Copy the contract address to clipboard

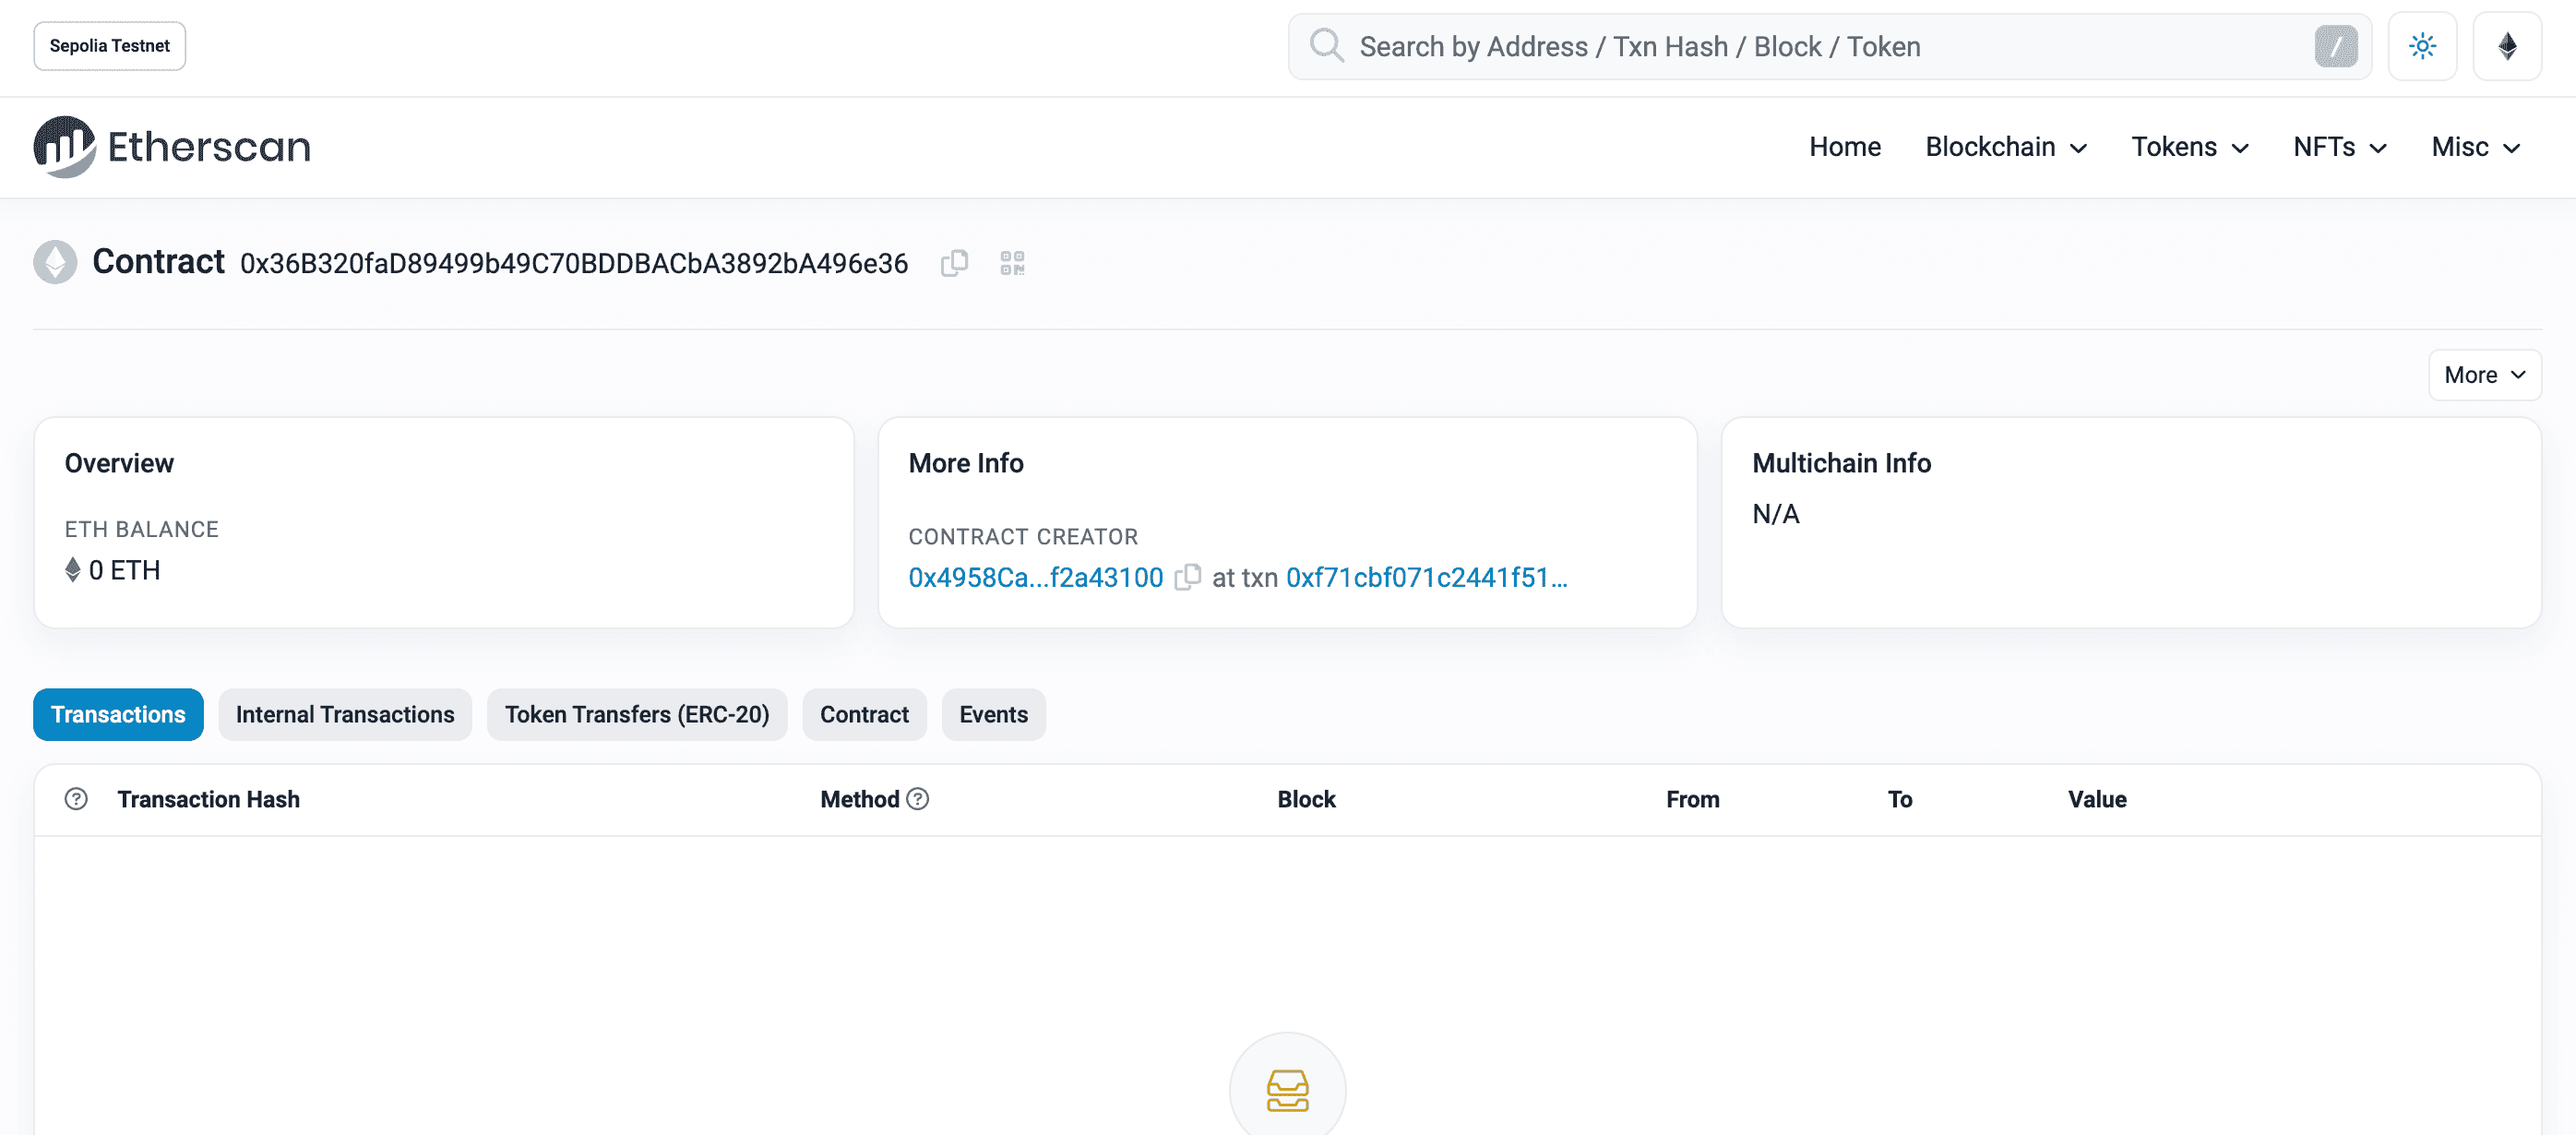coord(954,263)
